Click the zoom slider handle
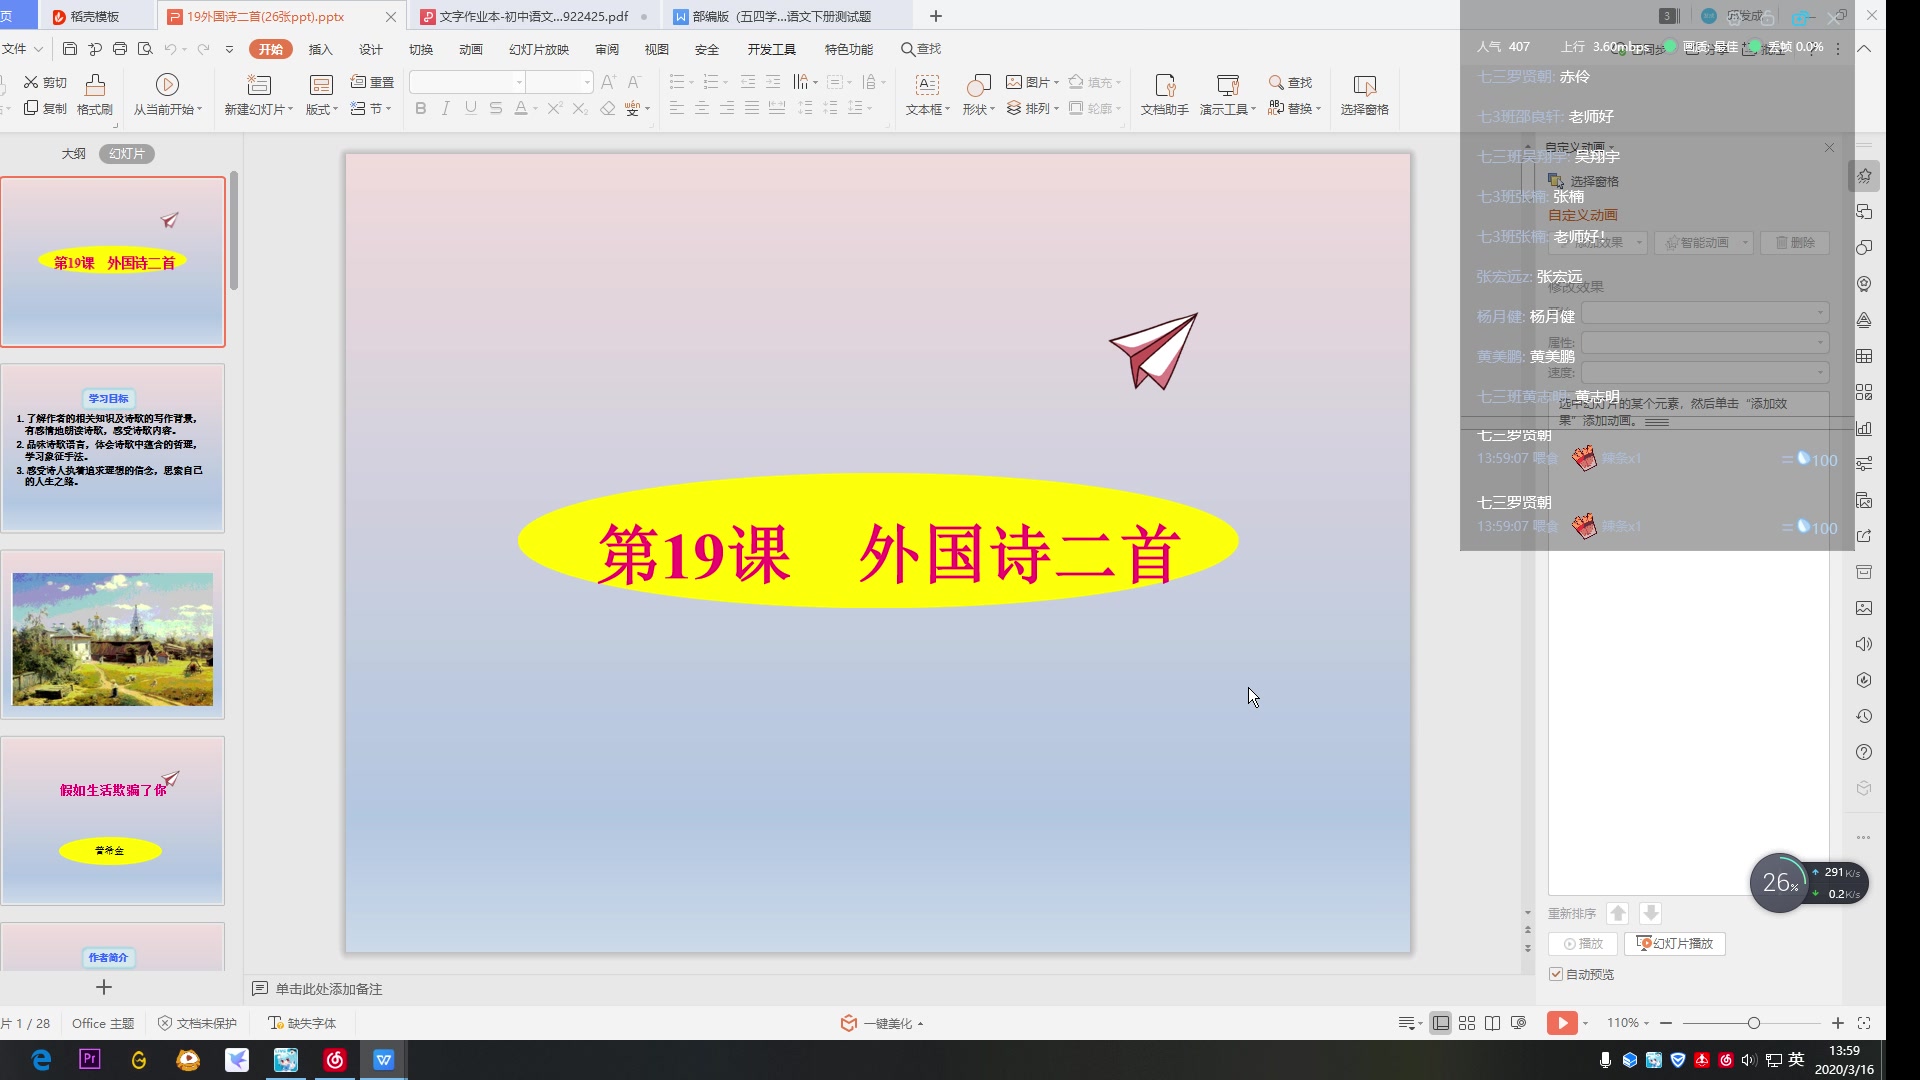Image resolution: width=1920 pixels, height=1080 pixels. [1753, 1023]
